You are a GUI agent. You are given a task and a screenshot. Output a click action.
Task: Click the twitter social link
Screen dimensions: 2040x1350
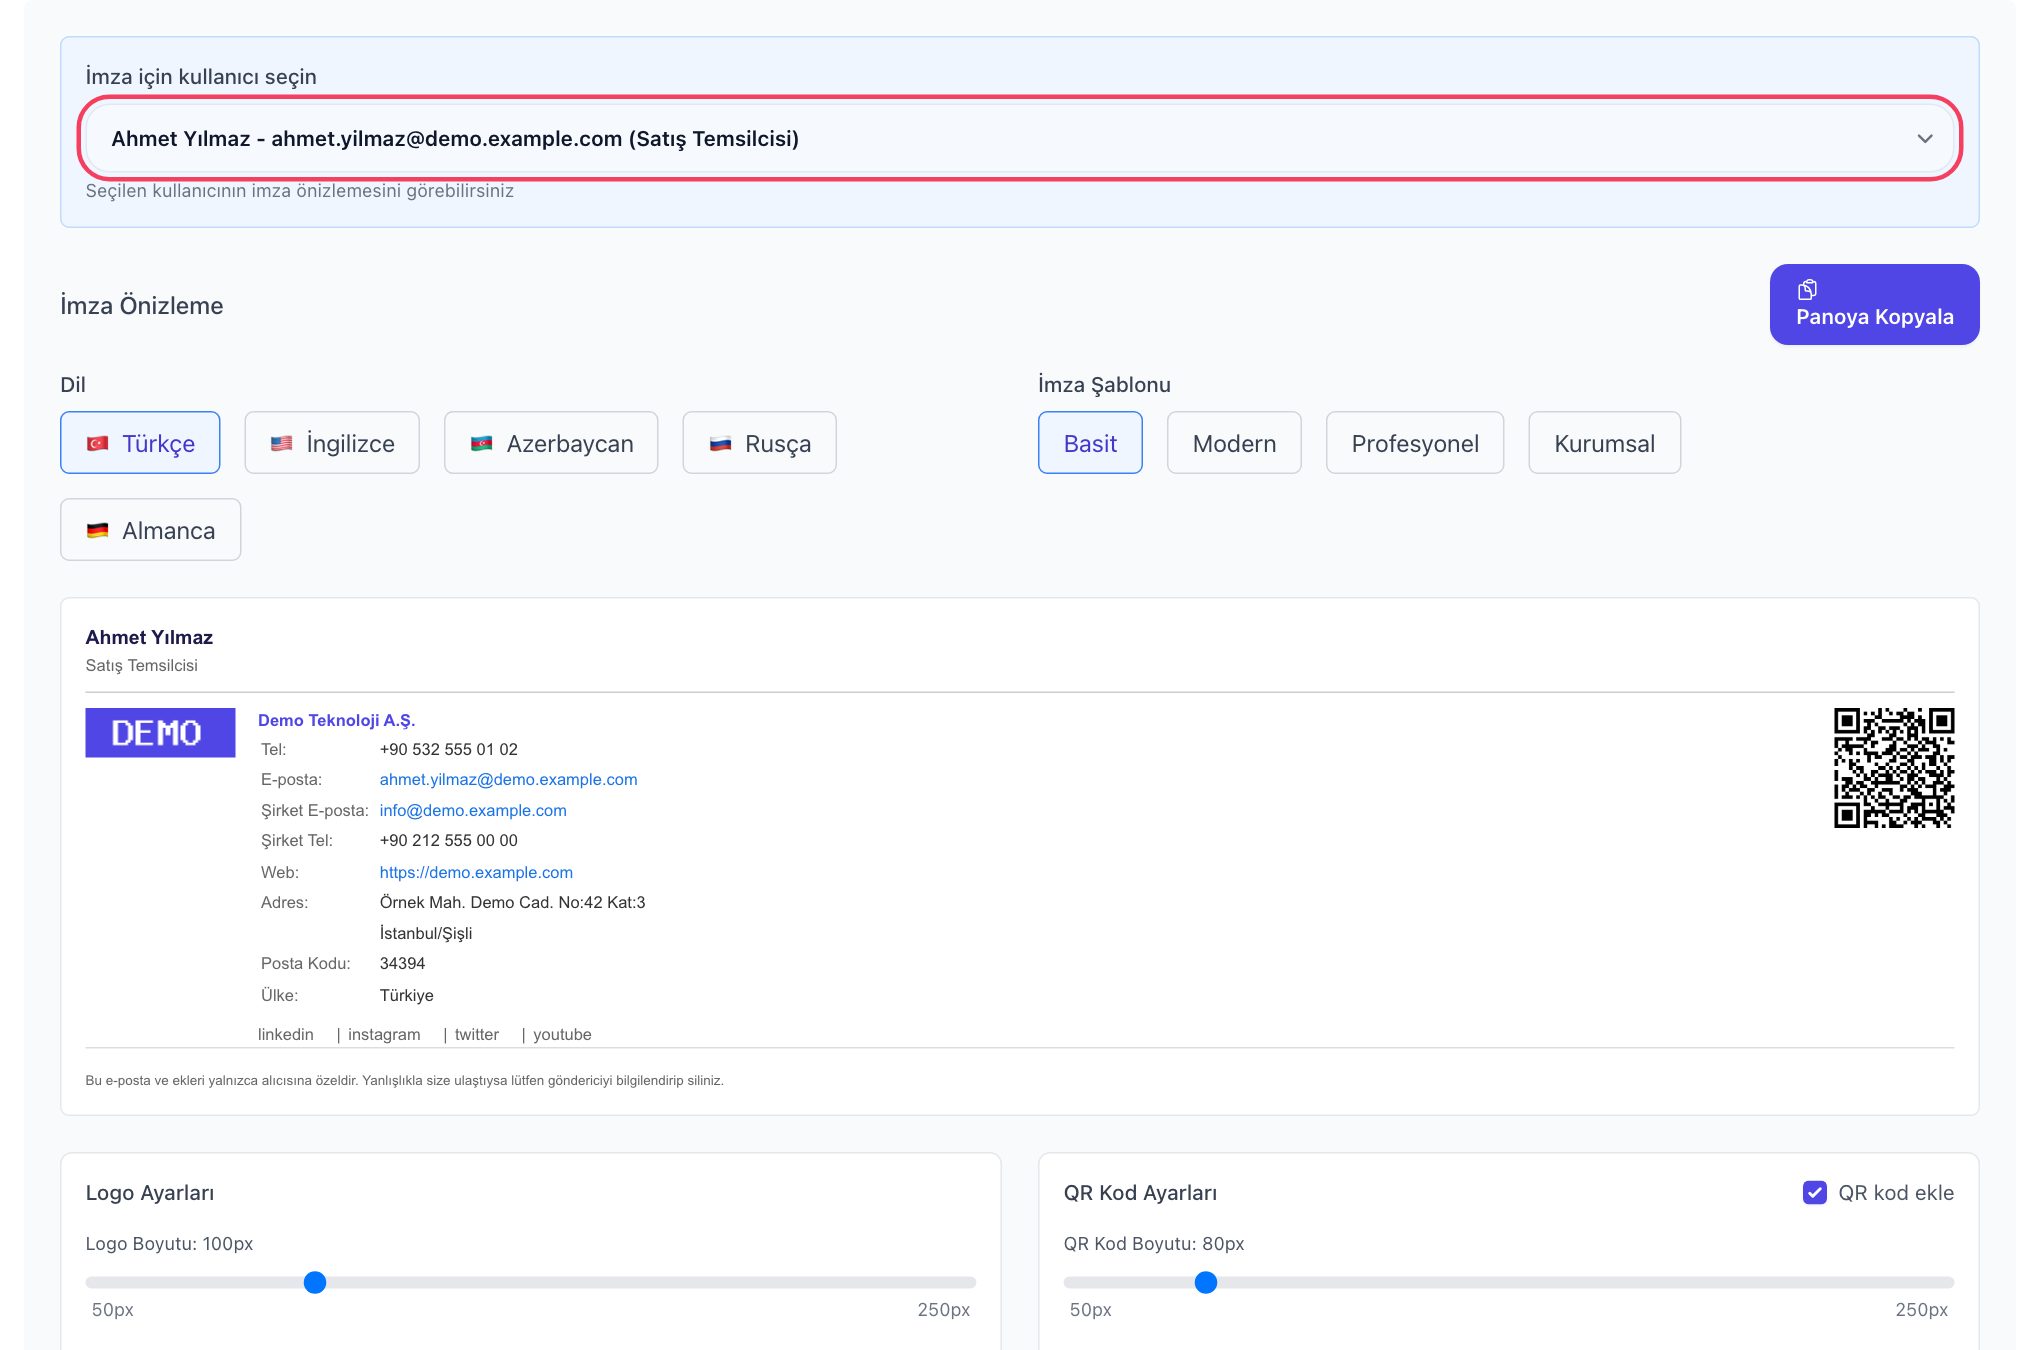pyautogui.click(x=477, y=1035)
